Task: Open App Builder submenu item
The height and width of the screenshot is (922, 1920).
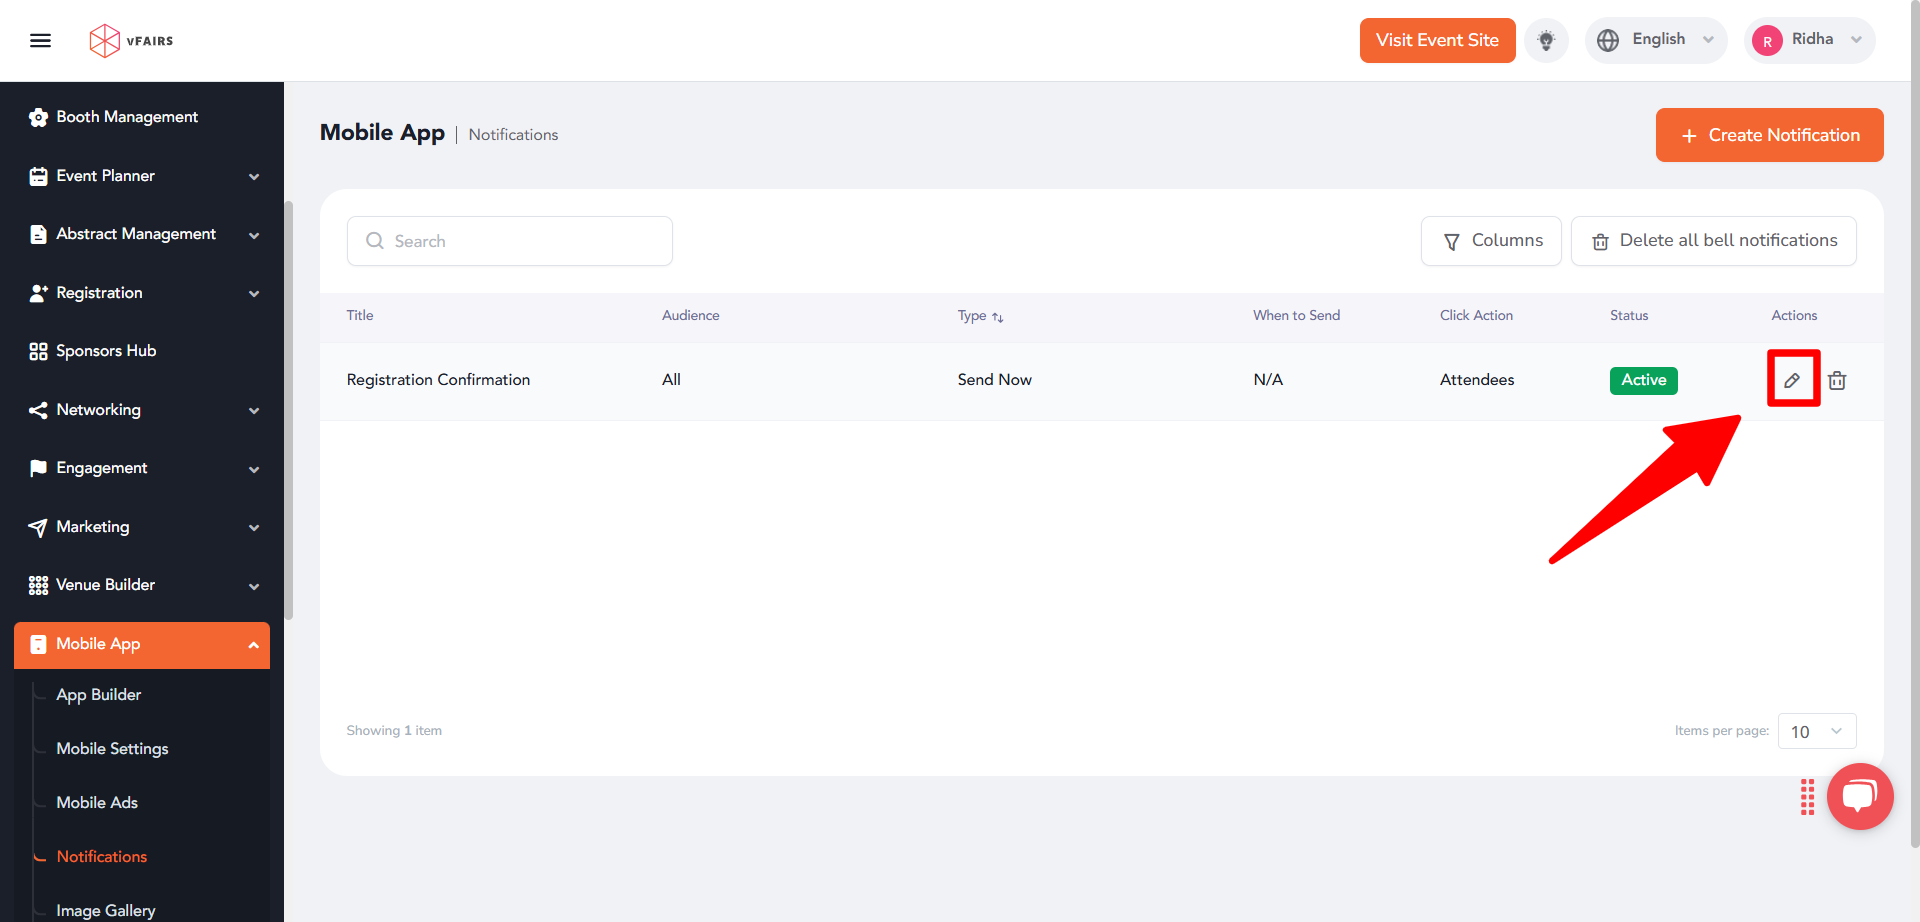Action: (99, 695)
